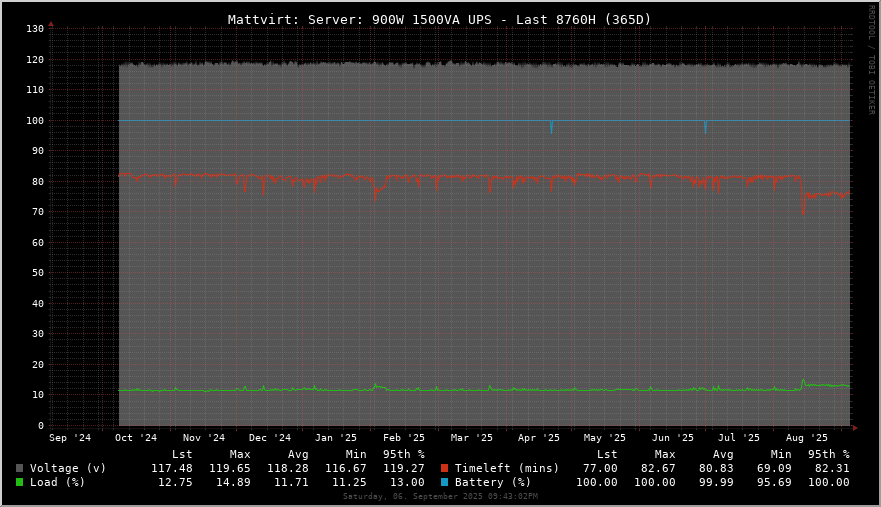Click Timeleft max value 82.67

658,468
